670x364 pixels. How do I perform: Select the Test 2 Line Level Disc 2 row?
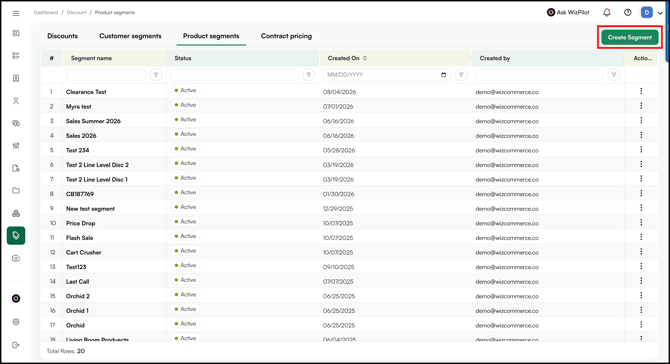(349, 164)
